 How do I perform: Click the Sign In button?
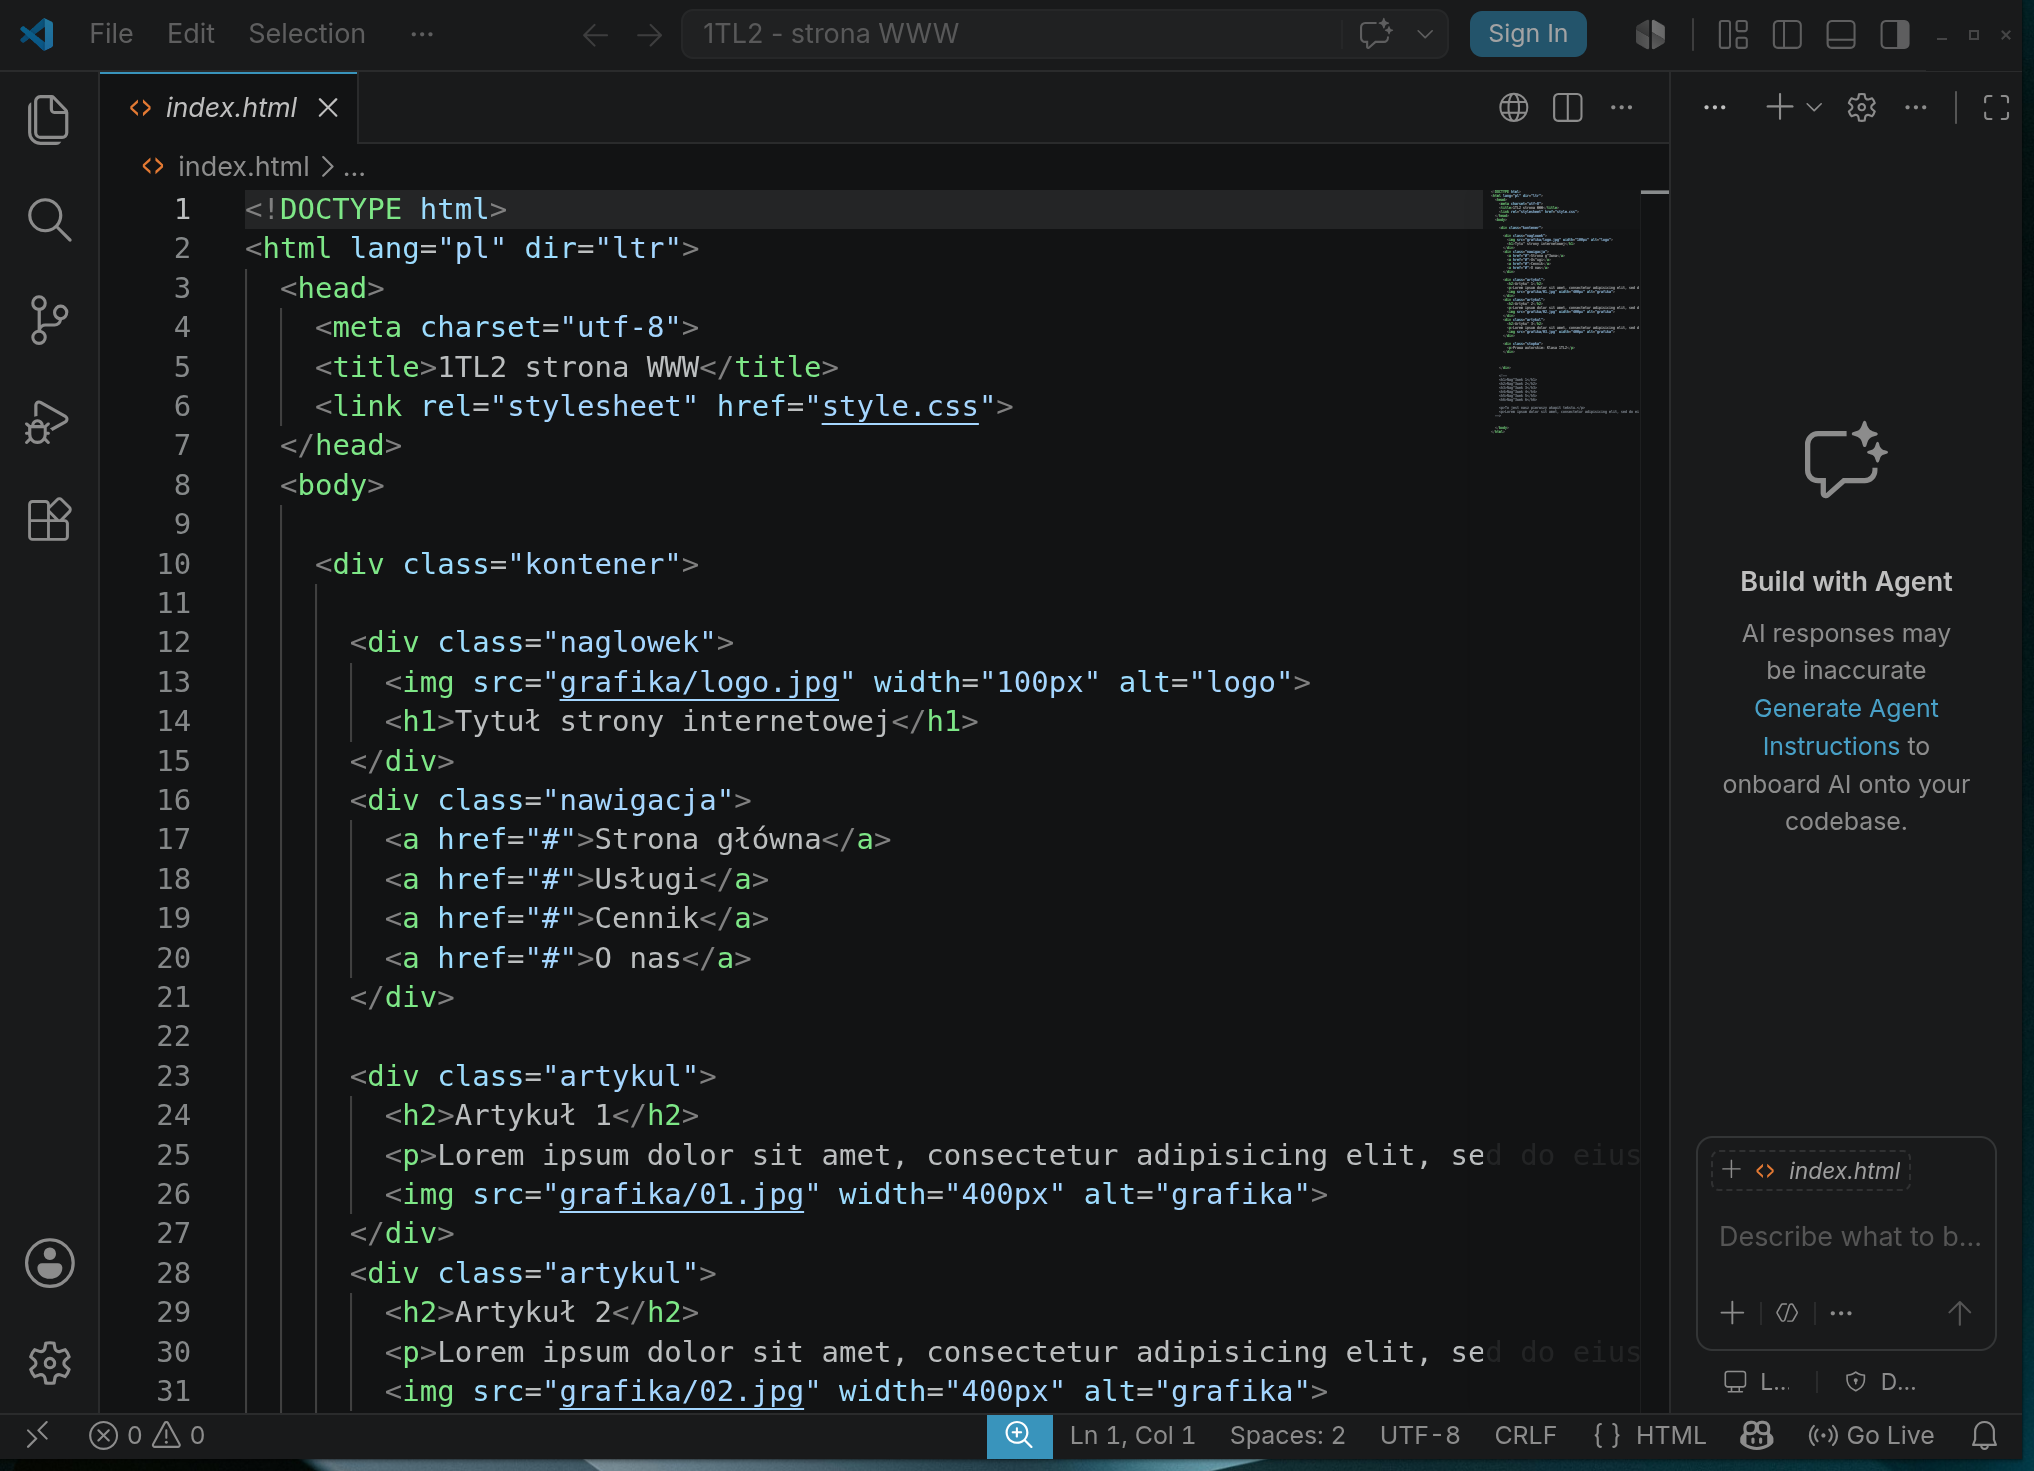click(x=1527, y=34)
